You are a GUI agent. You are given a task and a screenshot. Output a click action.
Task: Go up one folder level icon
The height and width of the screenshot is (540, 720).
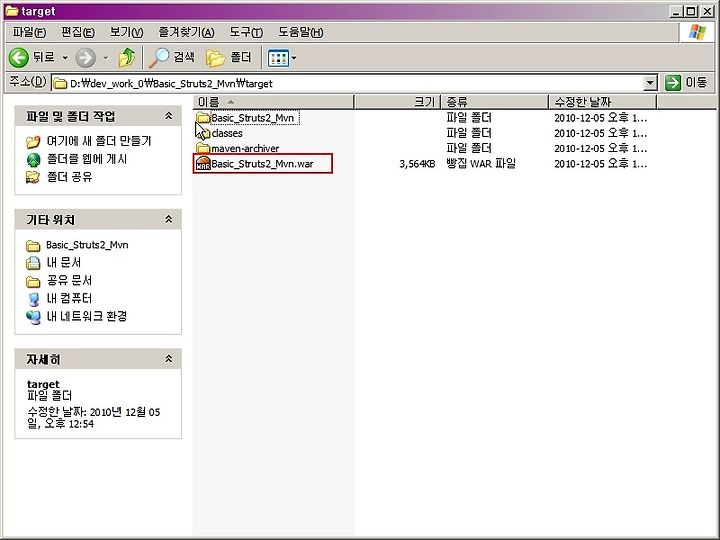coord(127,57)
